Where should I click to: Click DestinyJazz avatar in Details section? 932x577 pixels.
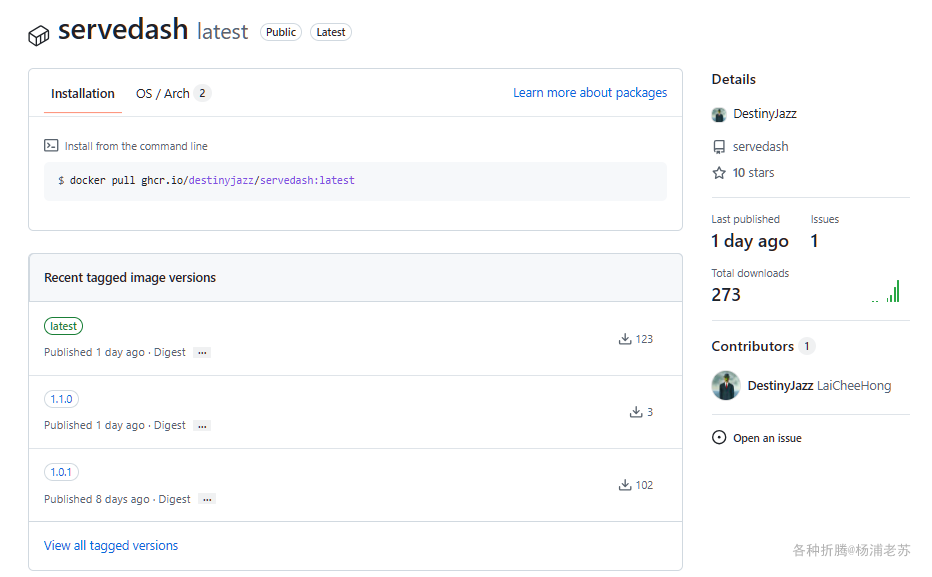(x=719, y=115)
